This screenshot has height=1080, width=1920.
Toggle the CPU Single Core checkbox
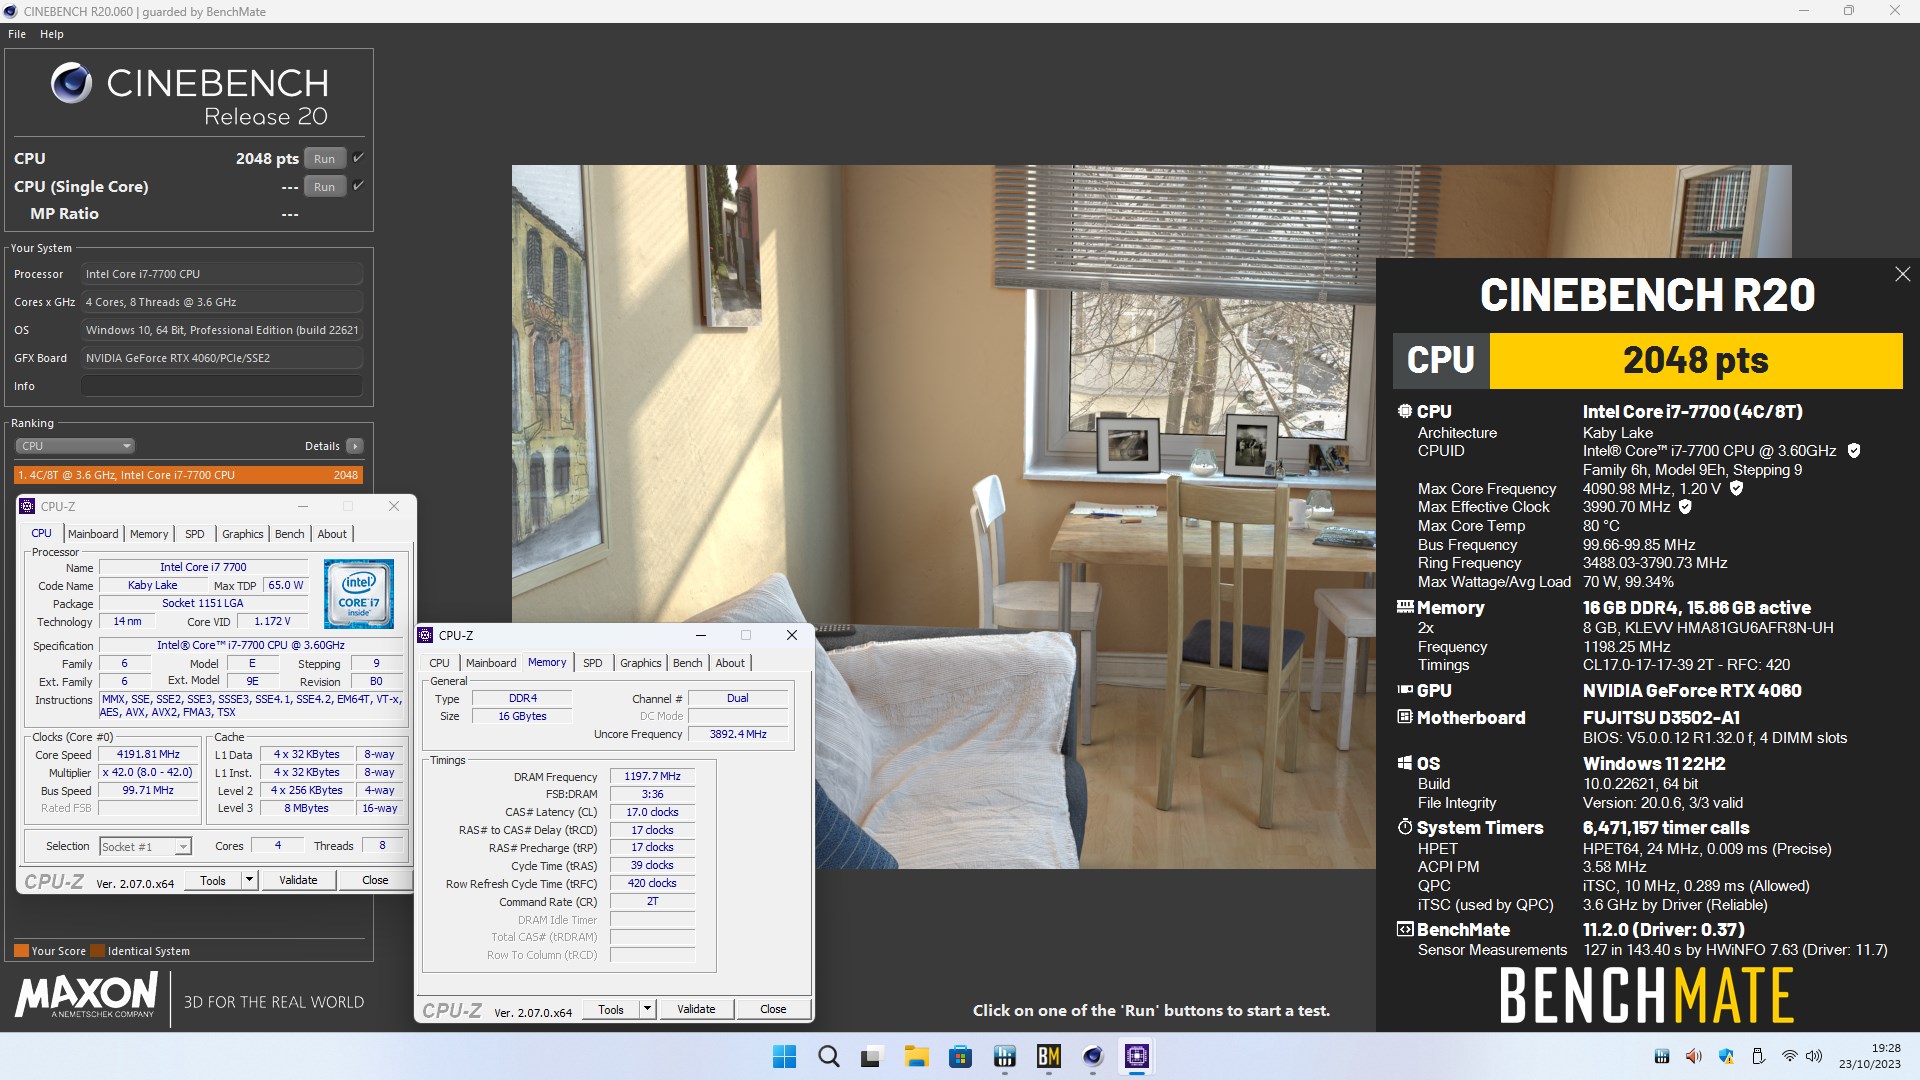[x=358, y=186]
